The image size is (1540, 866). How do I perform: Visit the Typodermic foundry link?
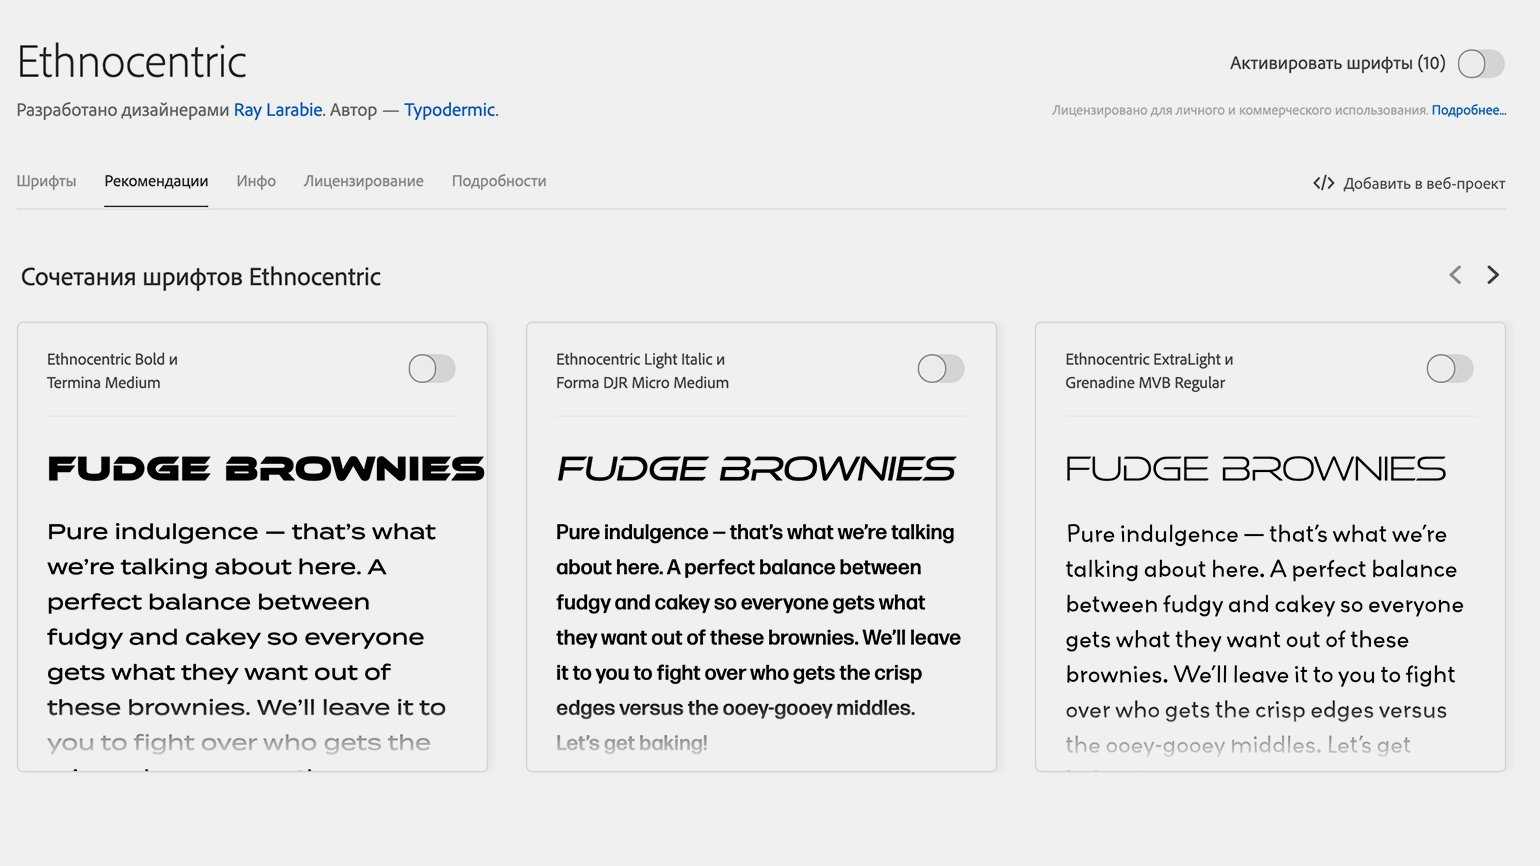[x=449, y=110]
